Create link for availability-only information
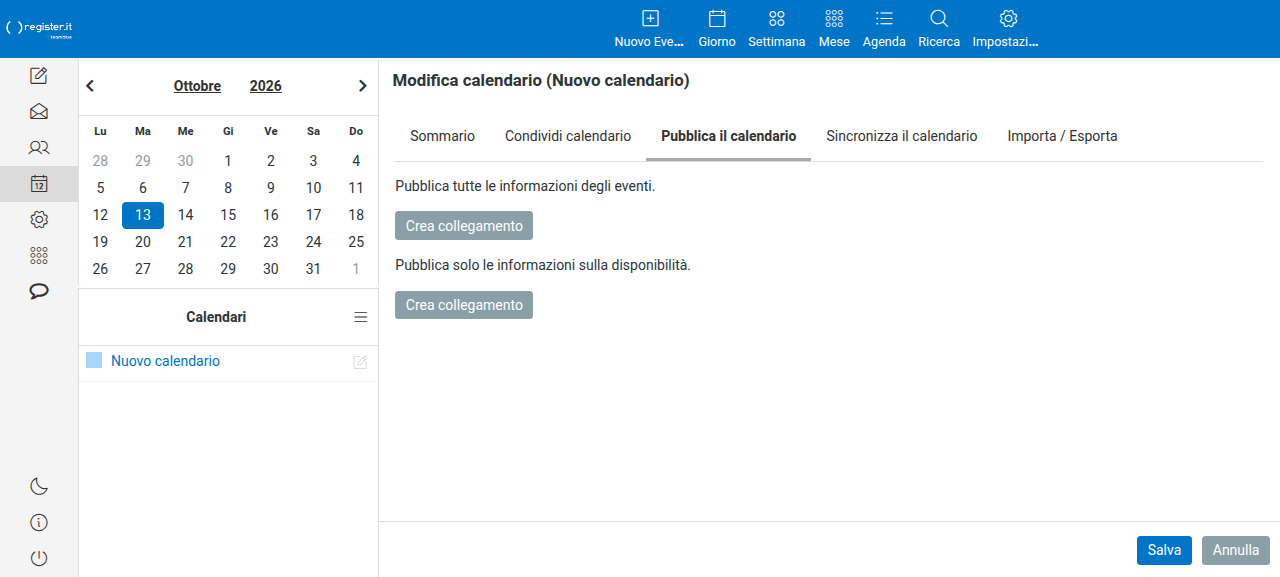This screenshot has width=1280, height=577. (464, 305)
